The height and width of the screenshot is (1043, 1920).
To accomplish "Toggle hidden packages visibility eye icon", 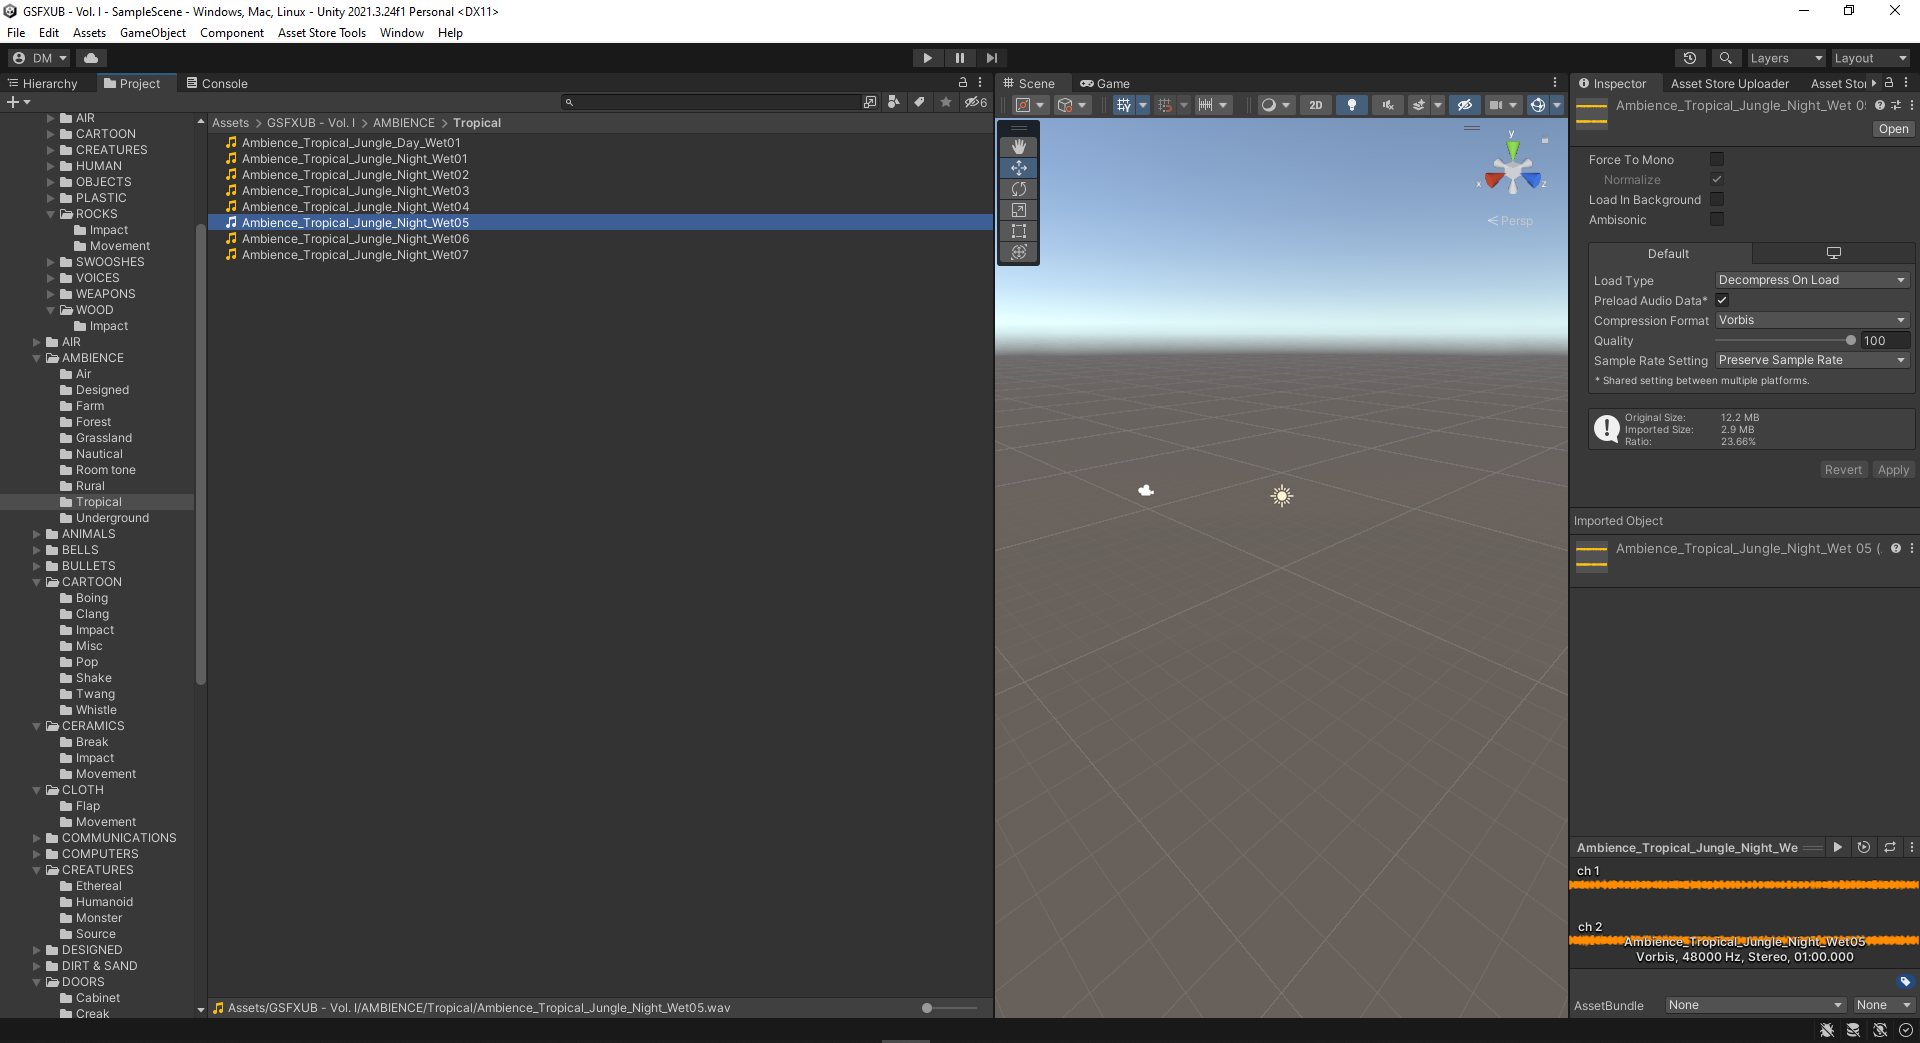I will pyautogui.click(x=975, y=102).
